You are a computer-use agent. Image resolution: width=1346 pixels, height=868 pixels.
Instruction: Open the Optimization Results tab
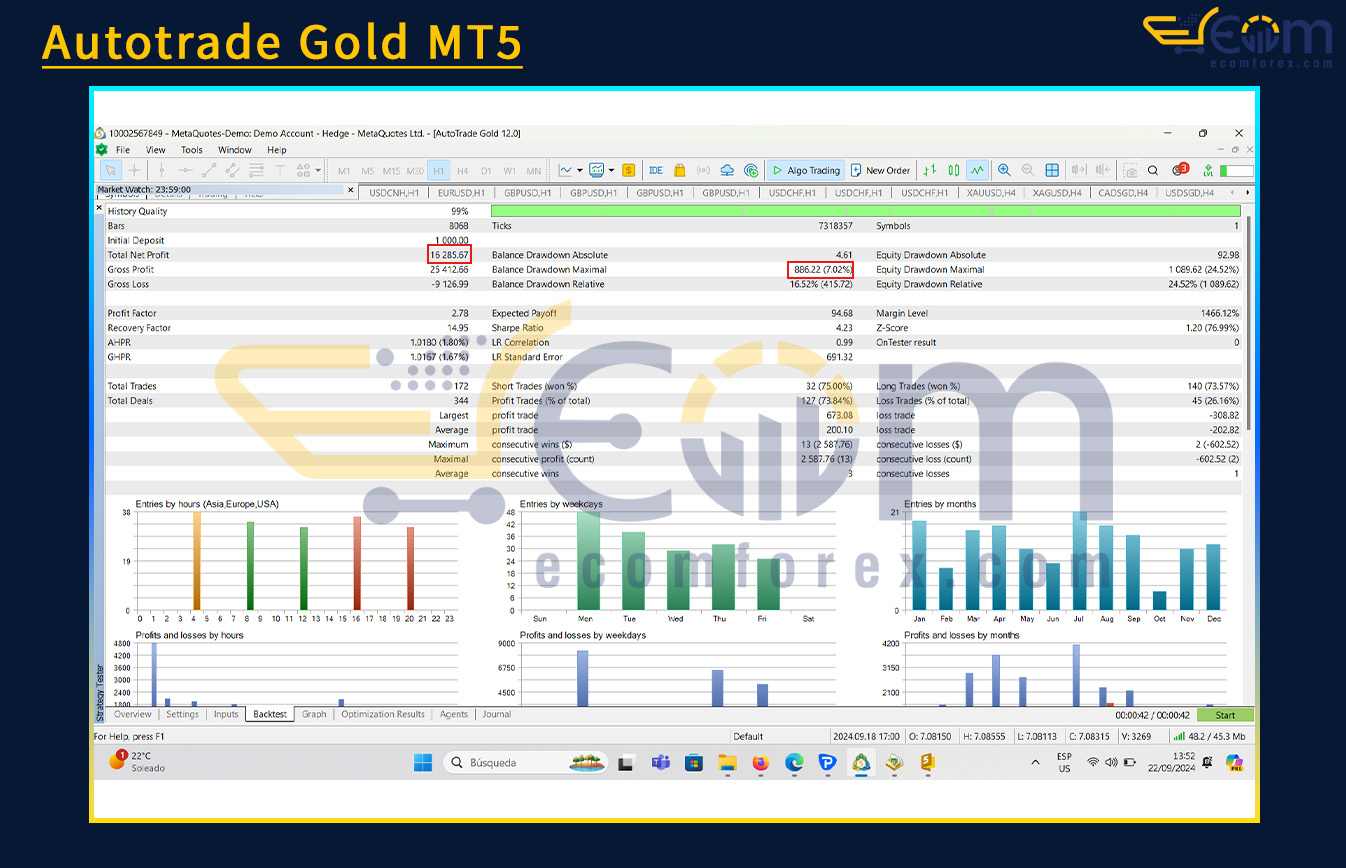click(x=383, y=714)
